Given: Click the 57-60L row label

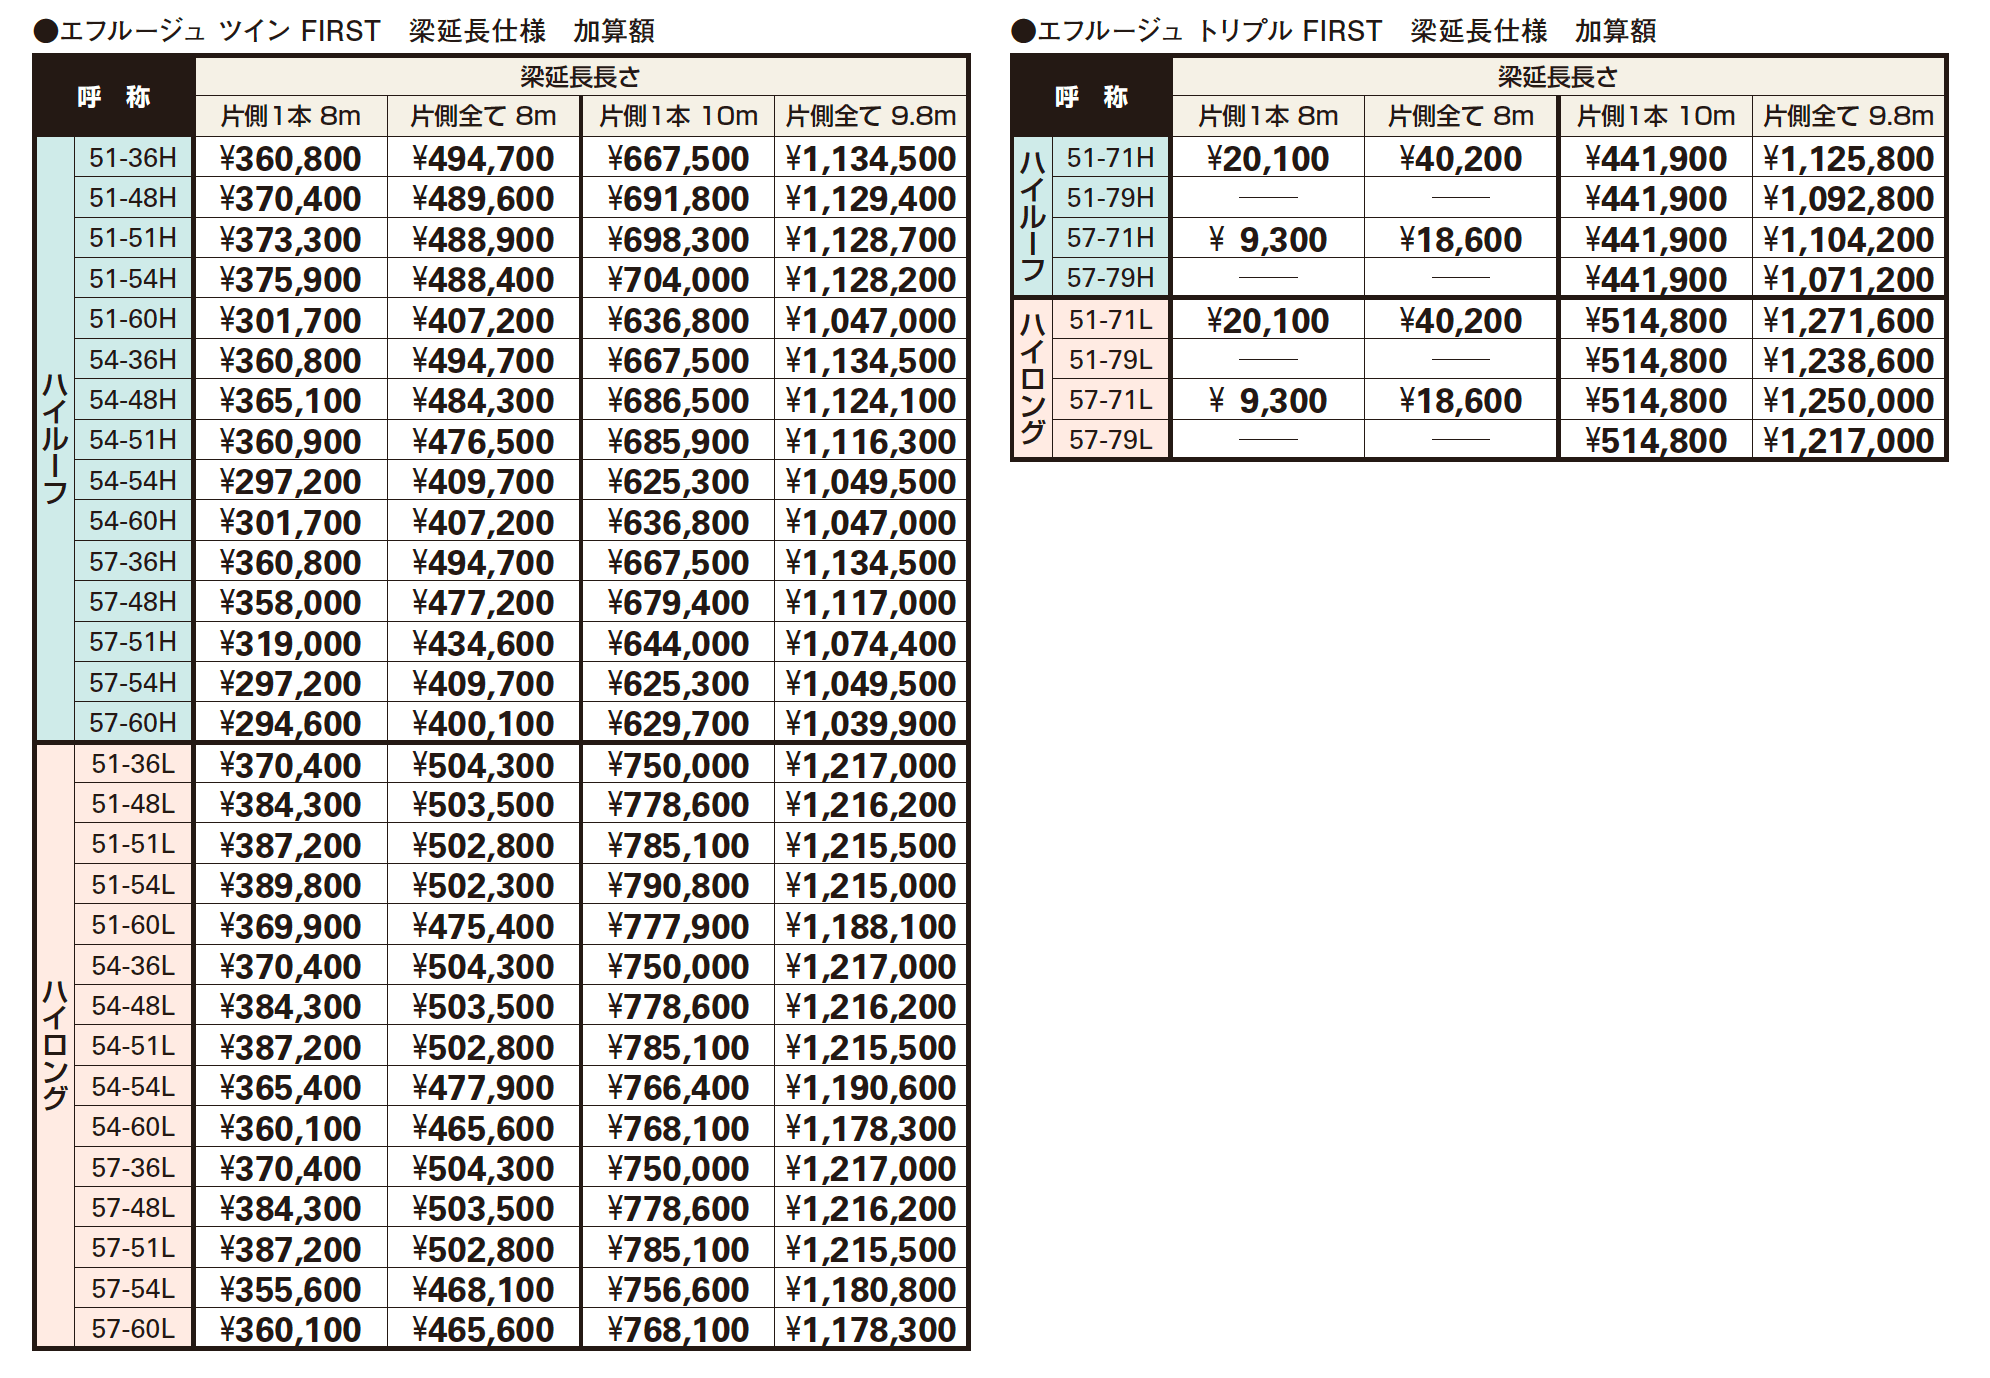Looking at the screenshot, I should tap(132, 1329).
